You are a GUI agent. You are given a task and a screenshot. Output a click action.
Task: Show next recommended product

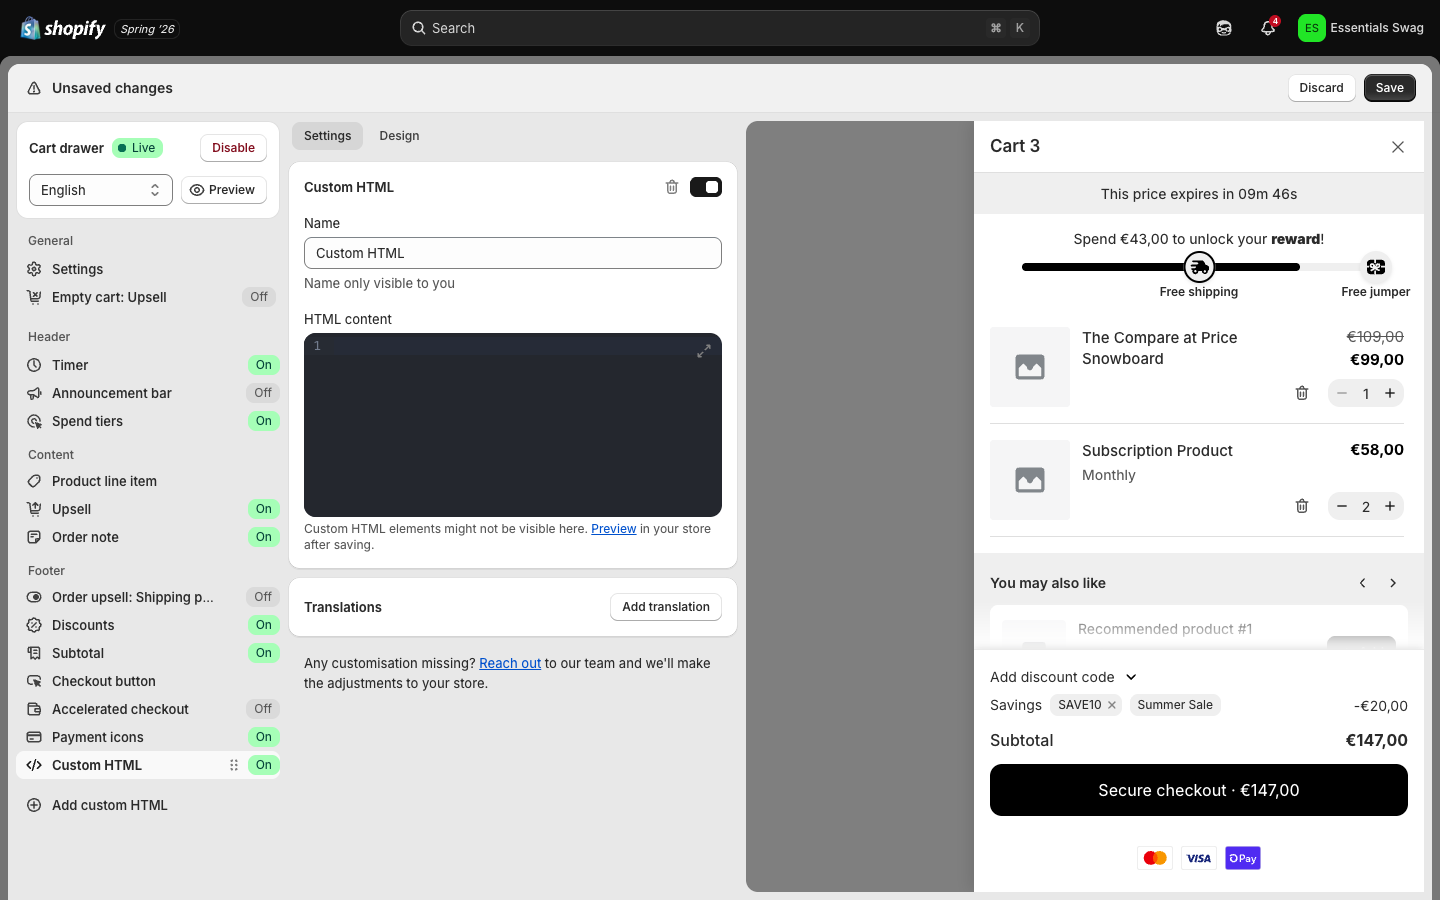pyautogui.click(x=1393, y=583)
